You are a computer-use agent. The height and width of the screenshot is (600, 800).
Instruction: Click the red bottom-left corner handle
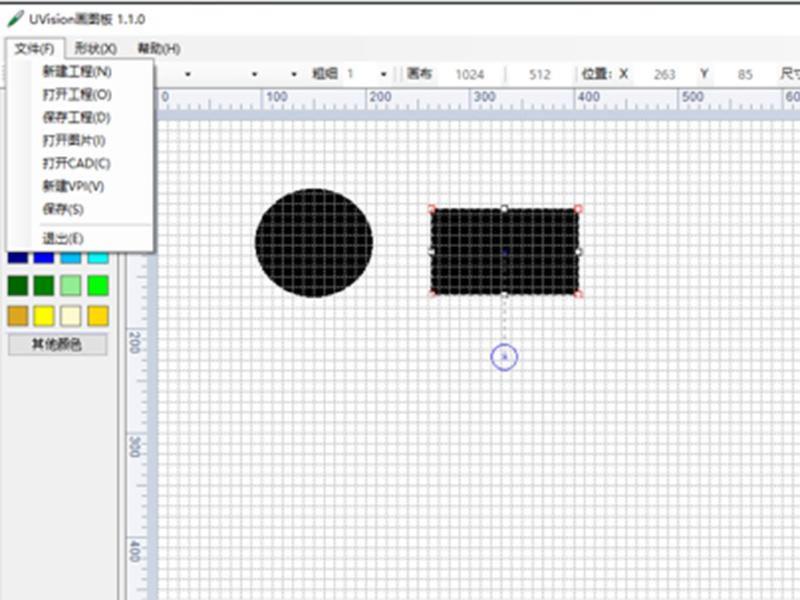point(432,294)
